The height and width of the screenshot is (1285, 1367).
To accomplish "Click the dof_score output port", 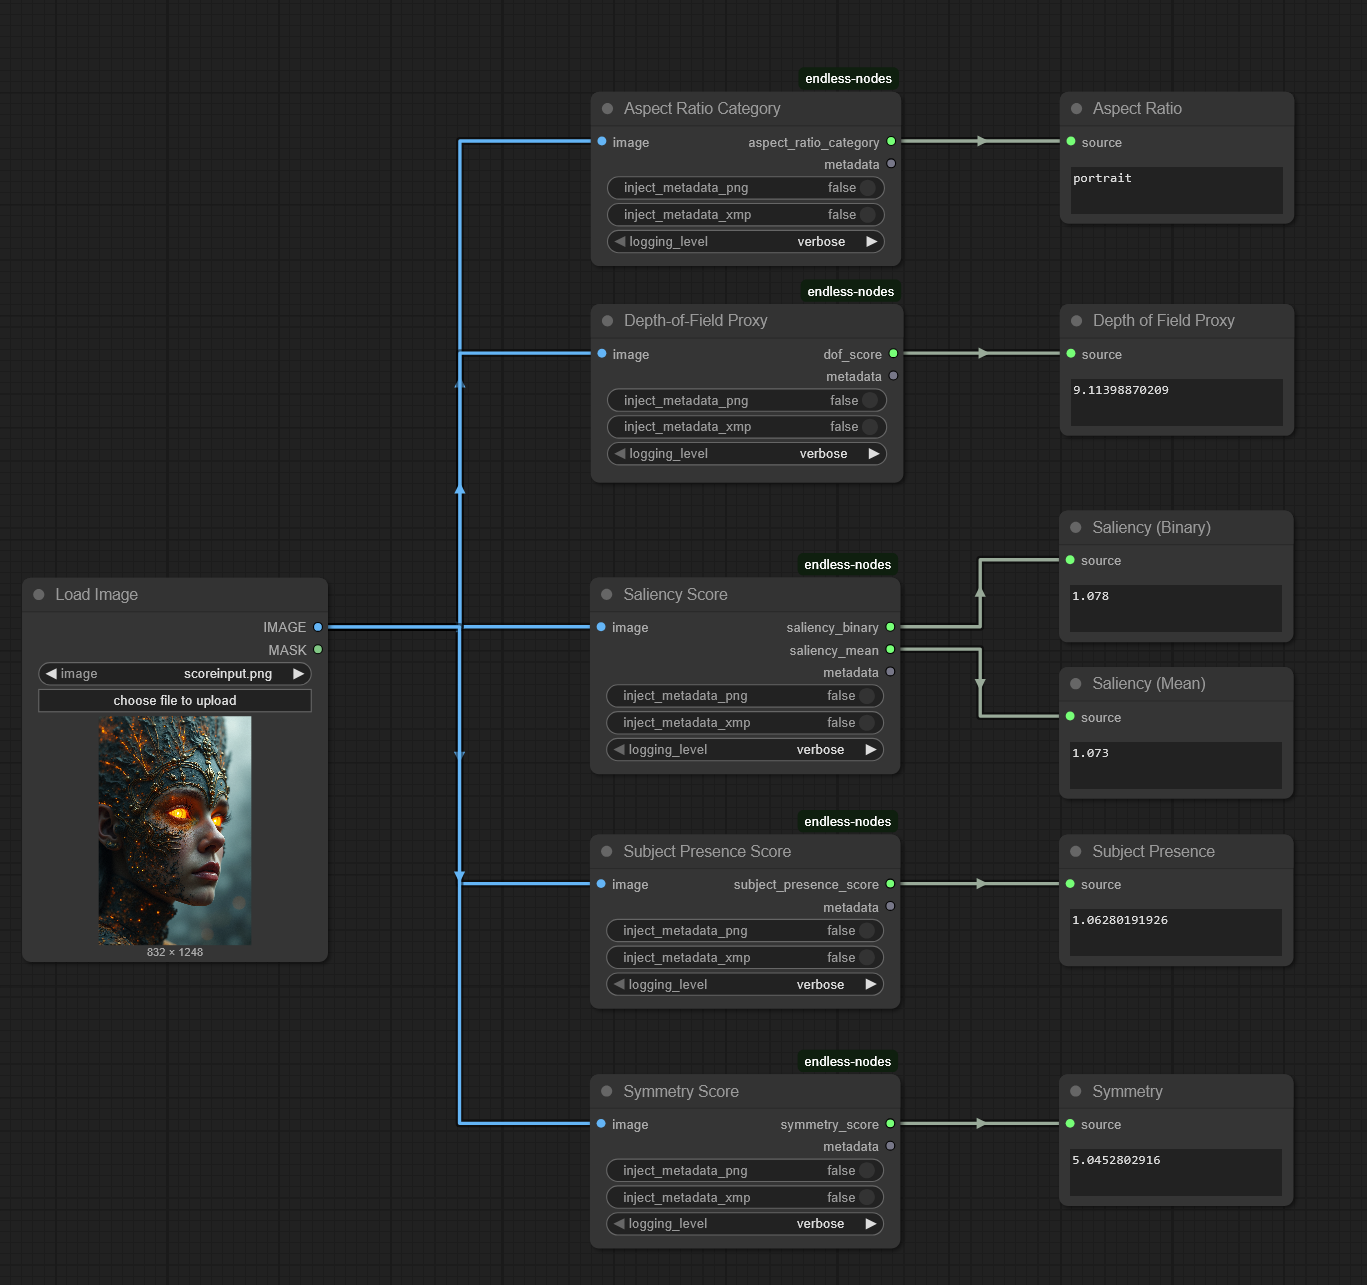I will tap(893, 354).
